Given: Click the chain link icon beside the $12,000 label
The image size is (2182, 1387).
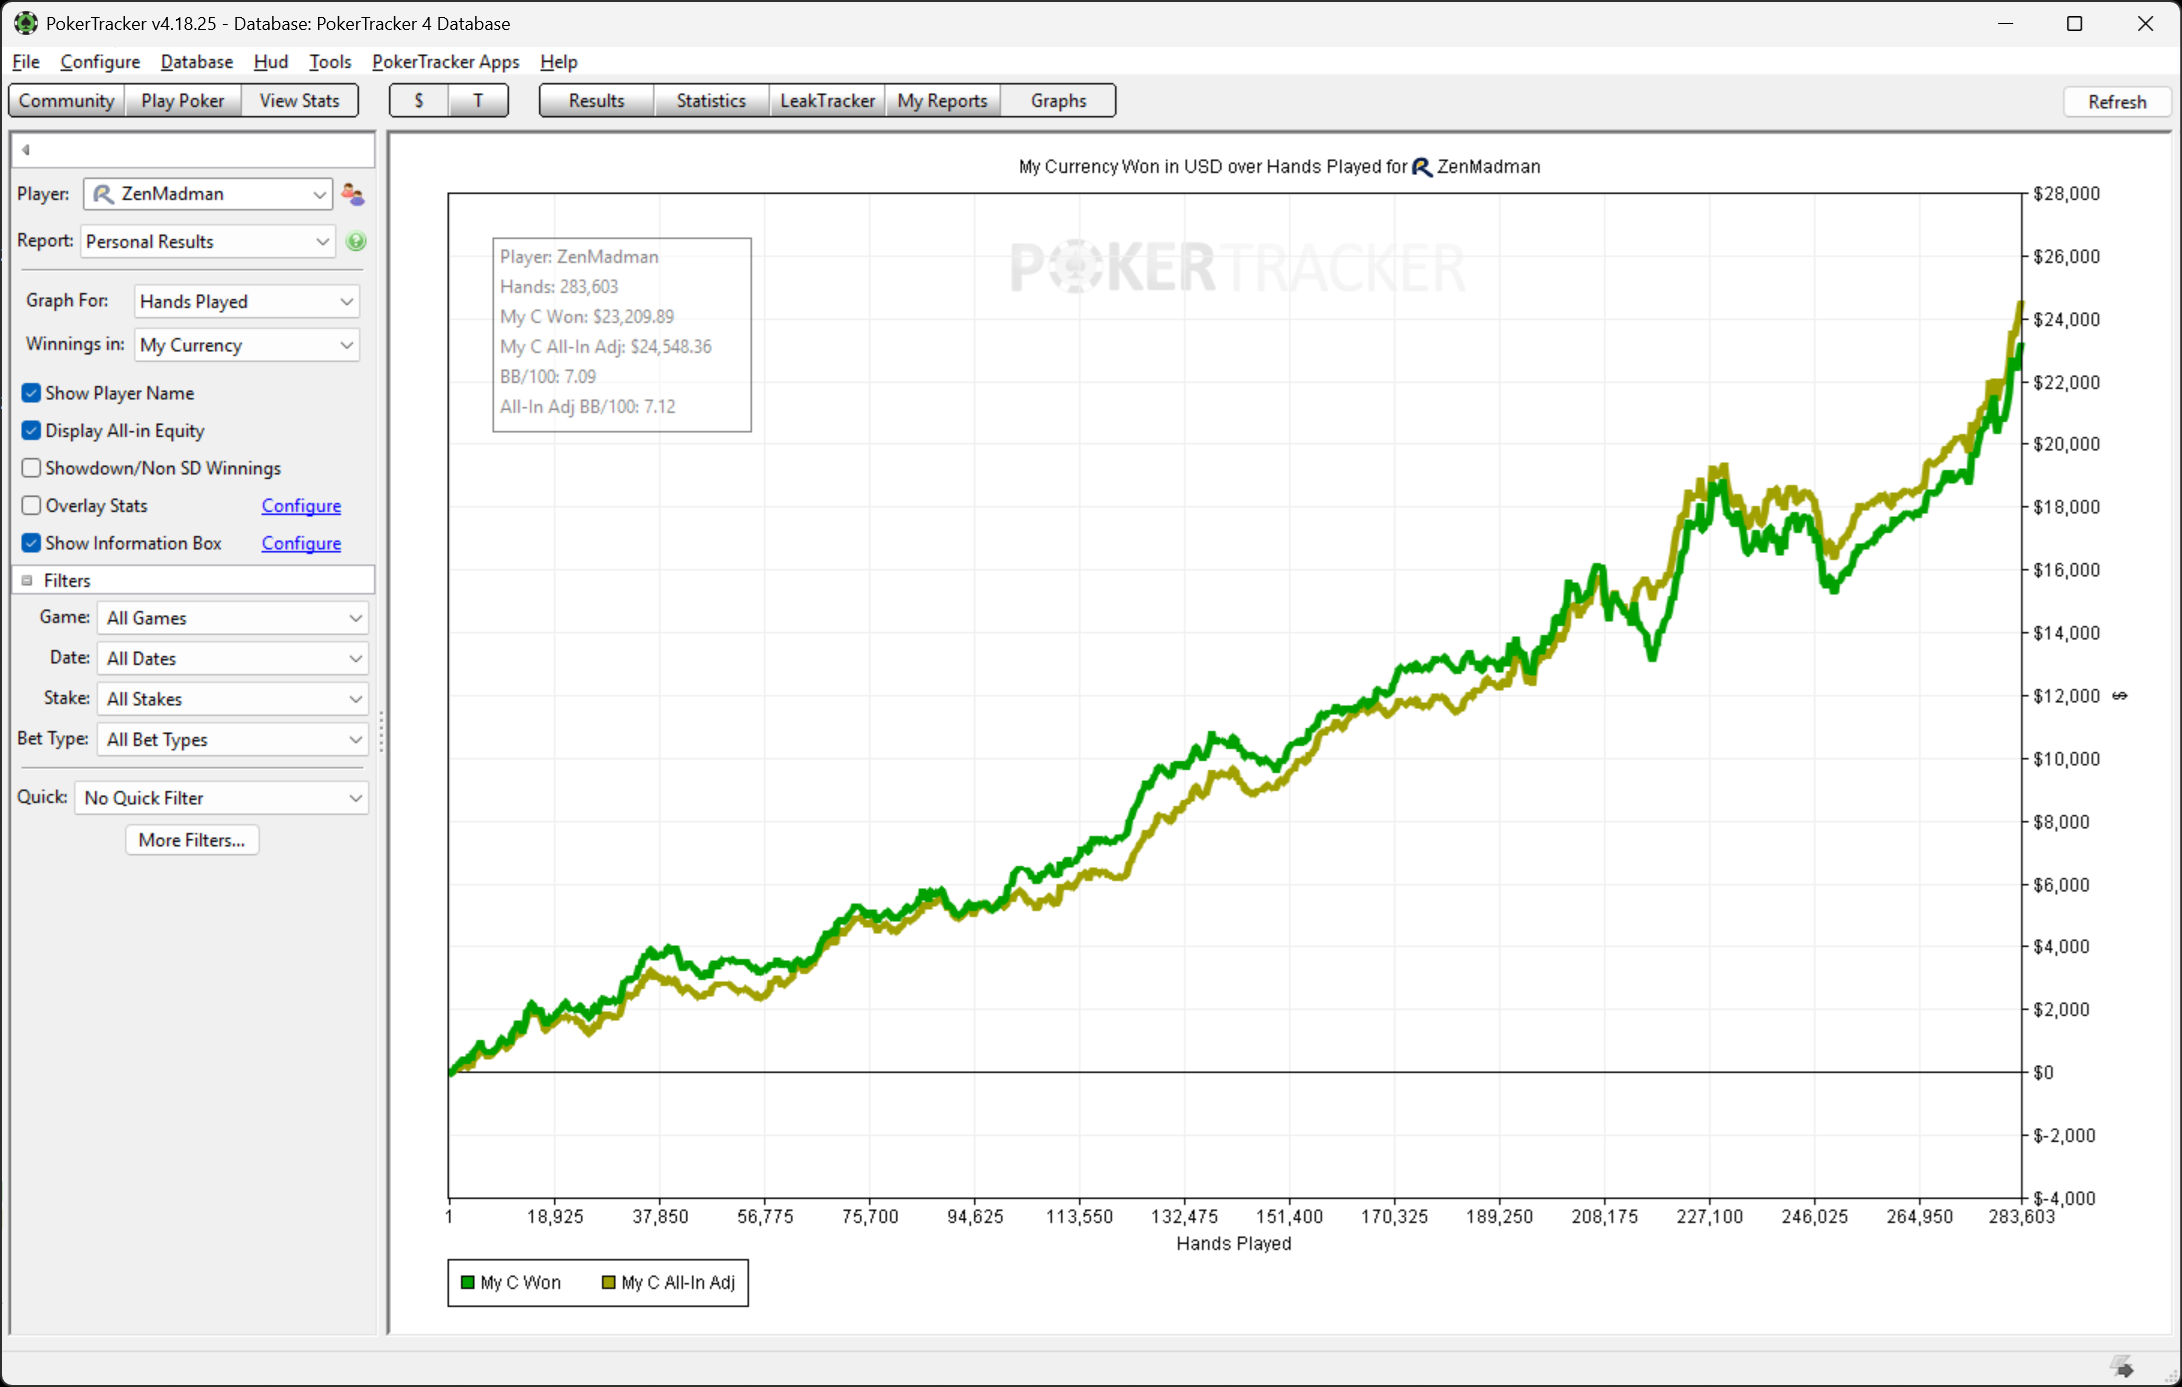Looking at the screenshot, I should coord(2120,696).
